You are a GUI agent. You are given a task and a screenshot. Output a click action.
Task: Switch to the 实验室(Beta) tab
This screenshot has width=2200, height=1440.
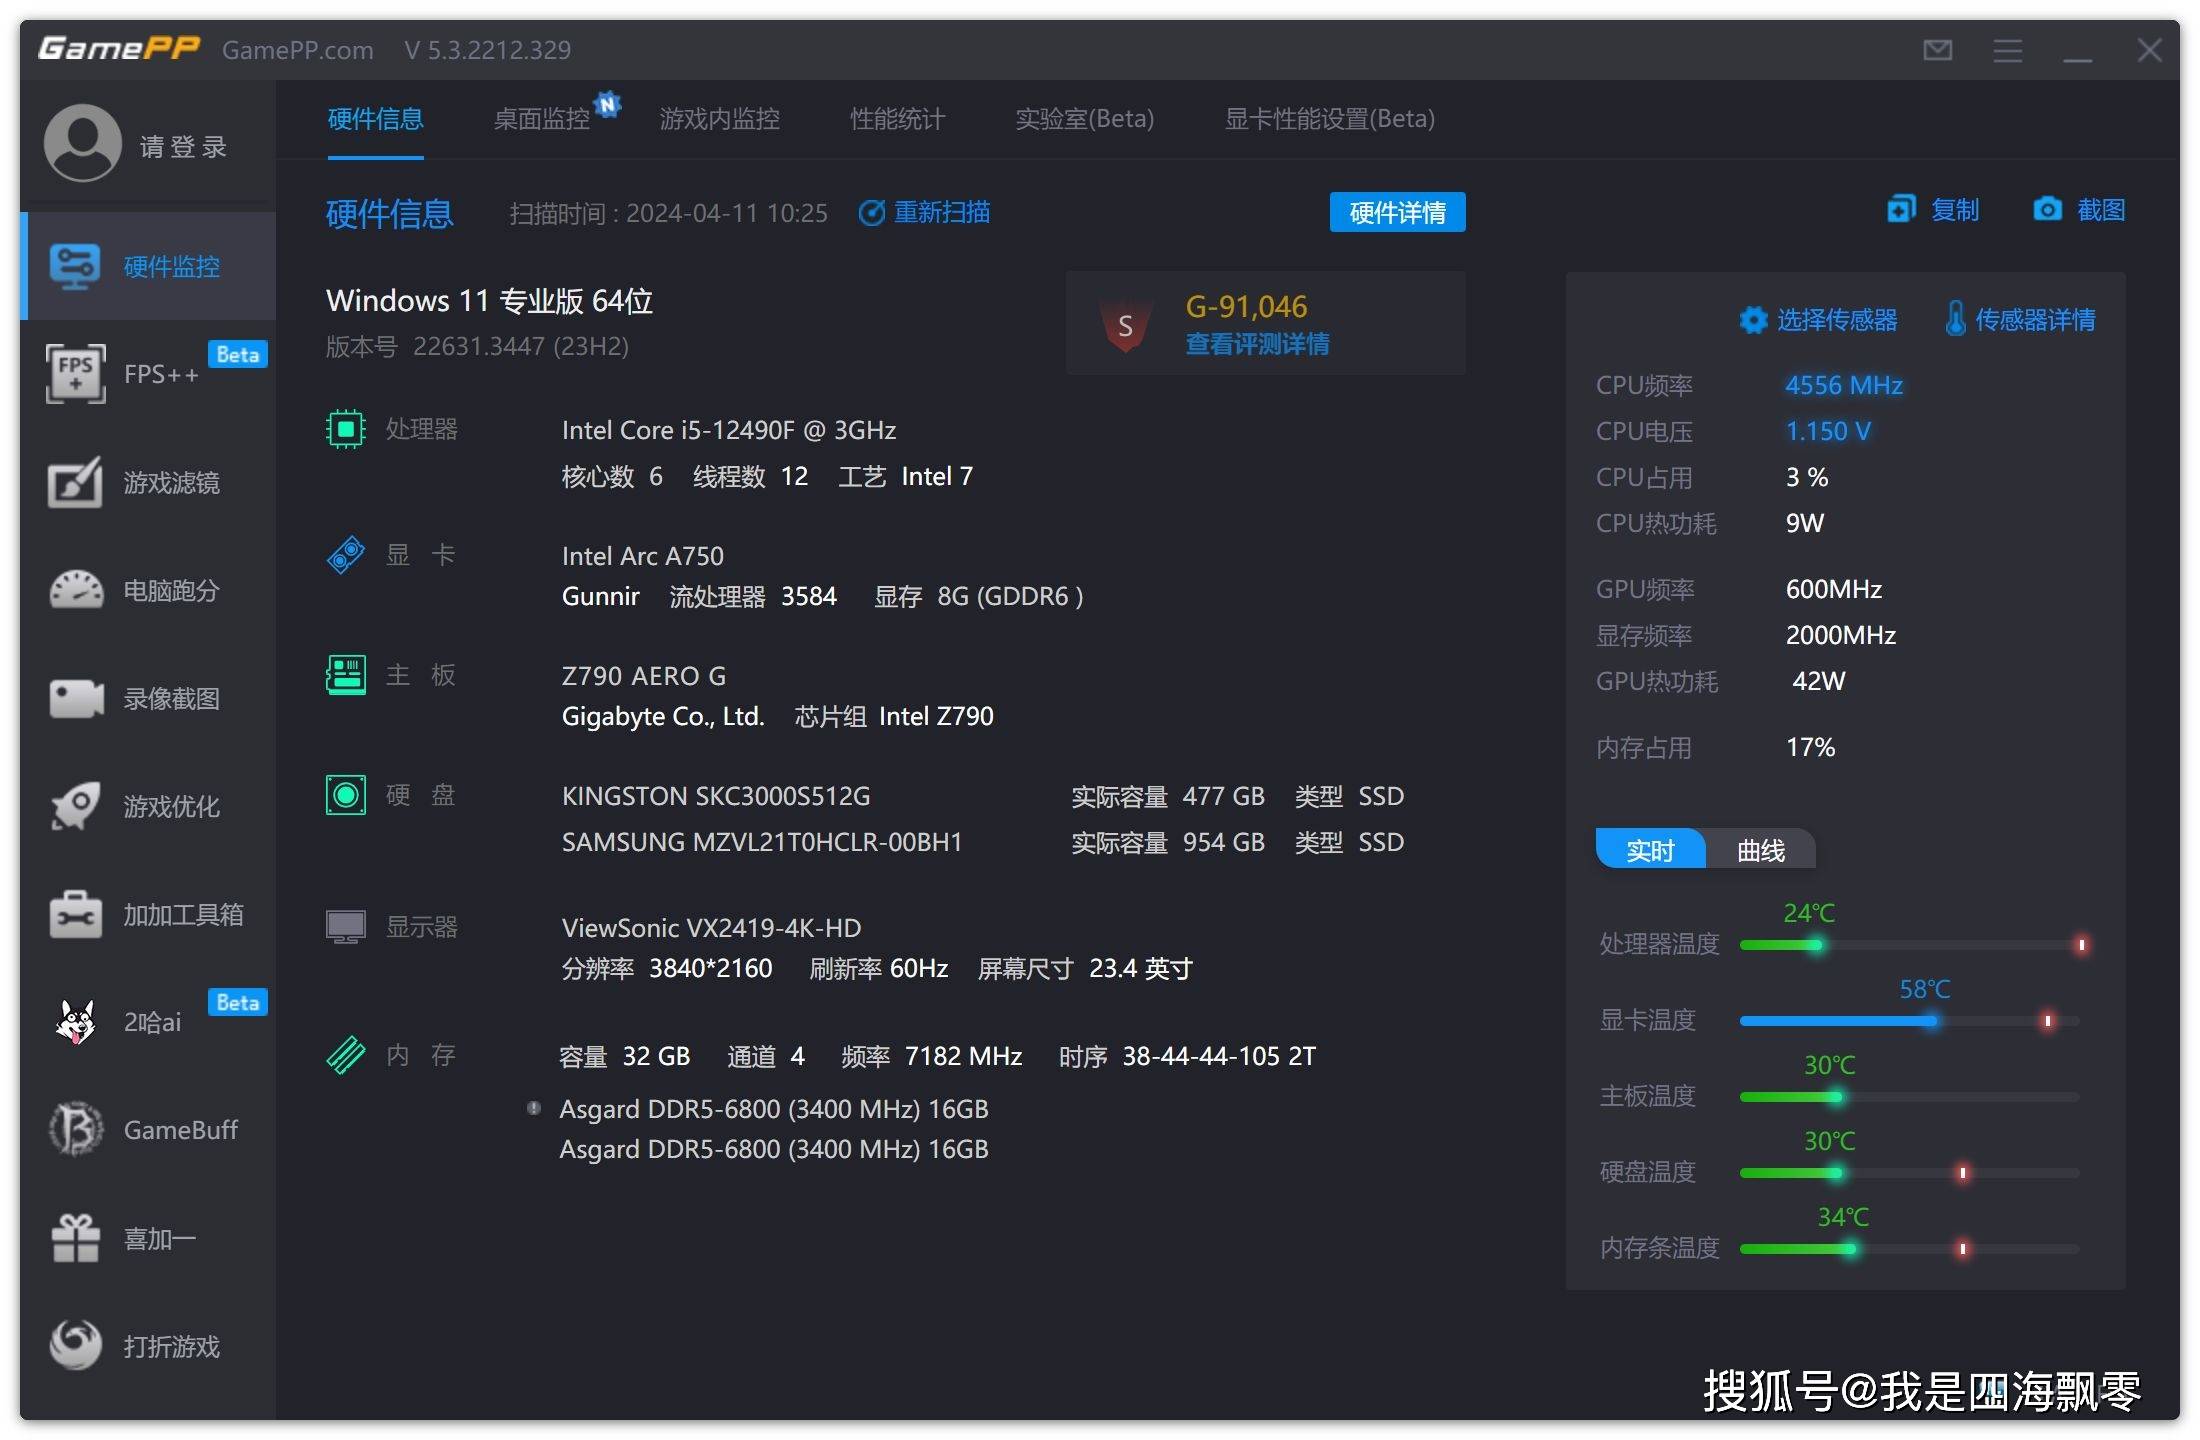(1085, 119)
